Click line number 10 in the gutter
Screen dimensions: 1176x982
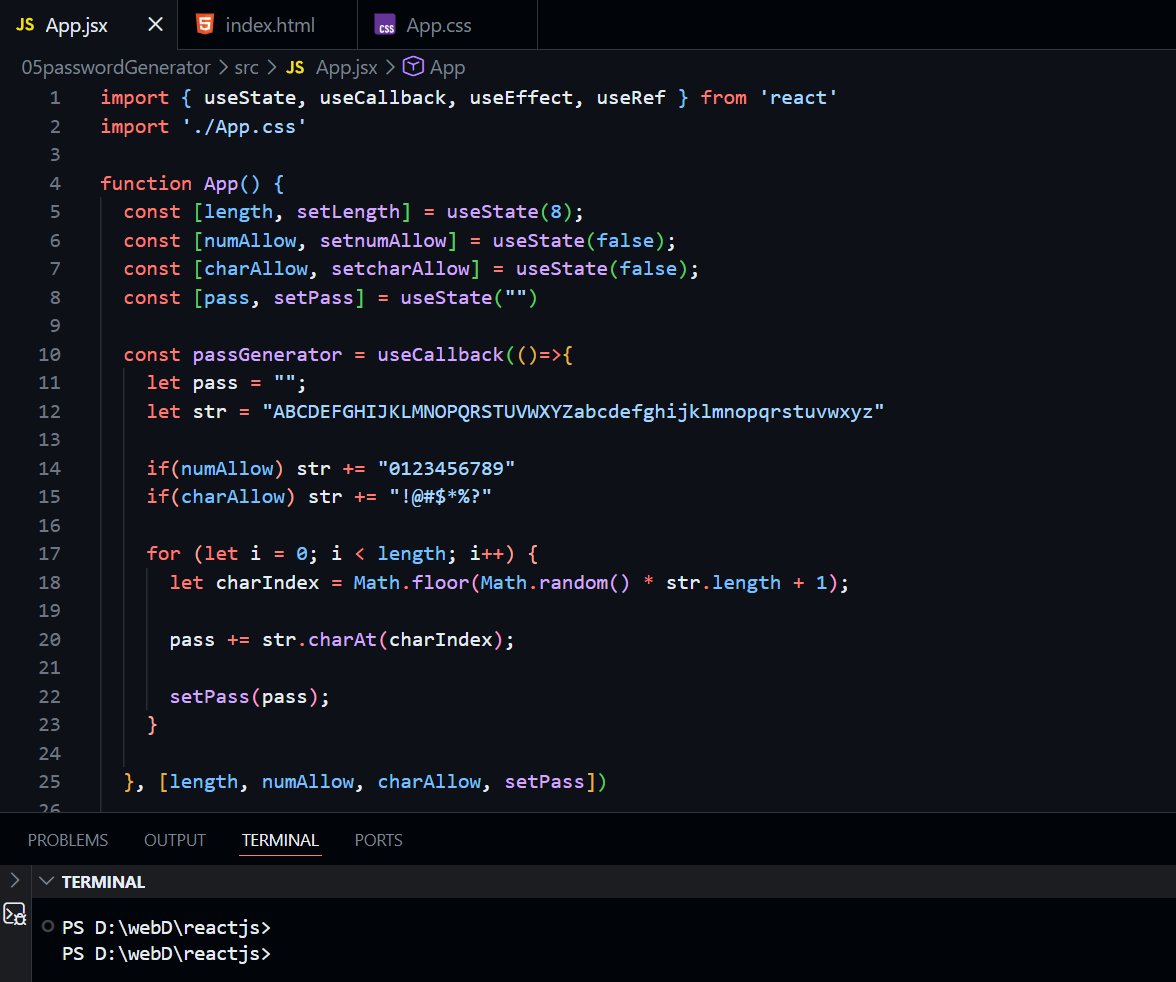50,355
